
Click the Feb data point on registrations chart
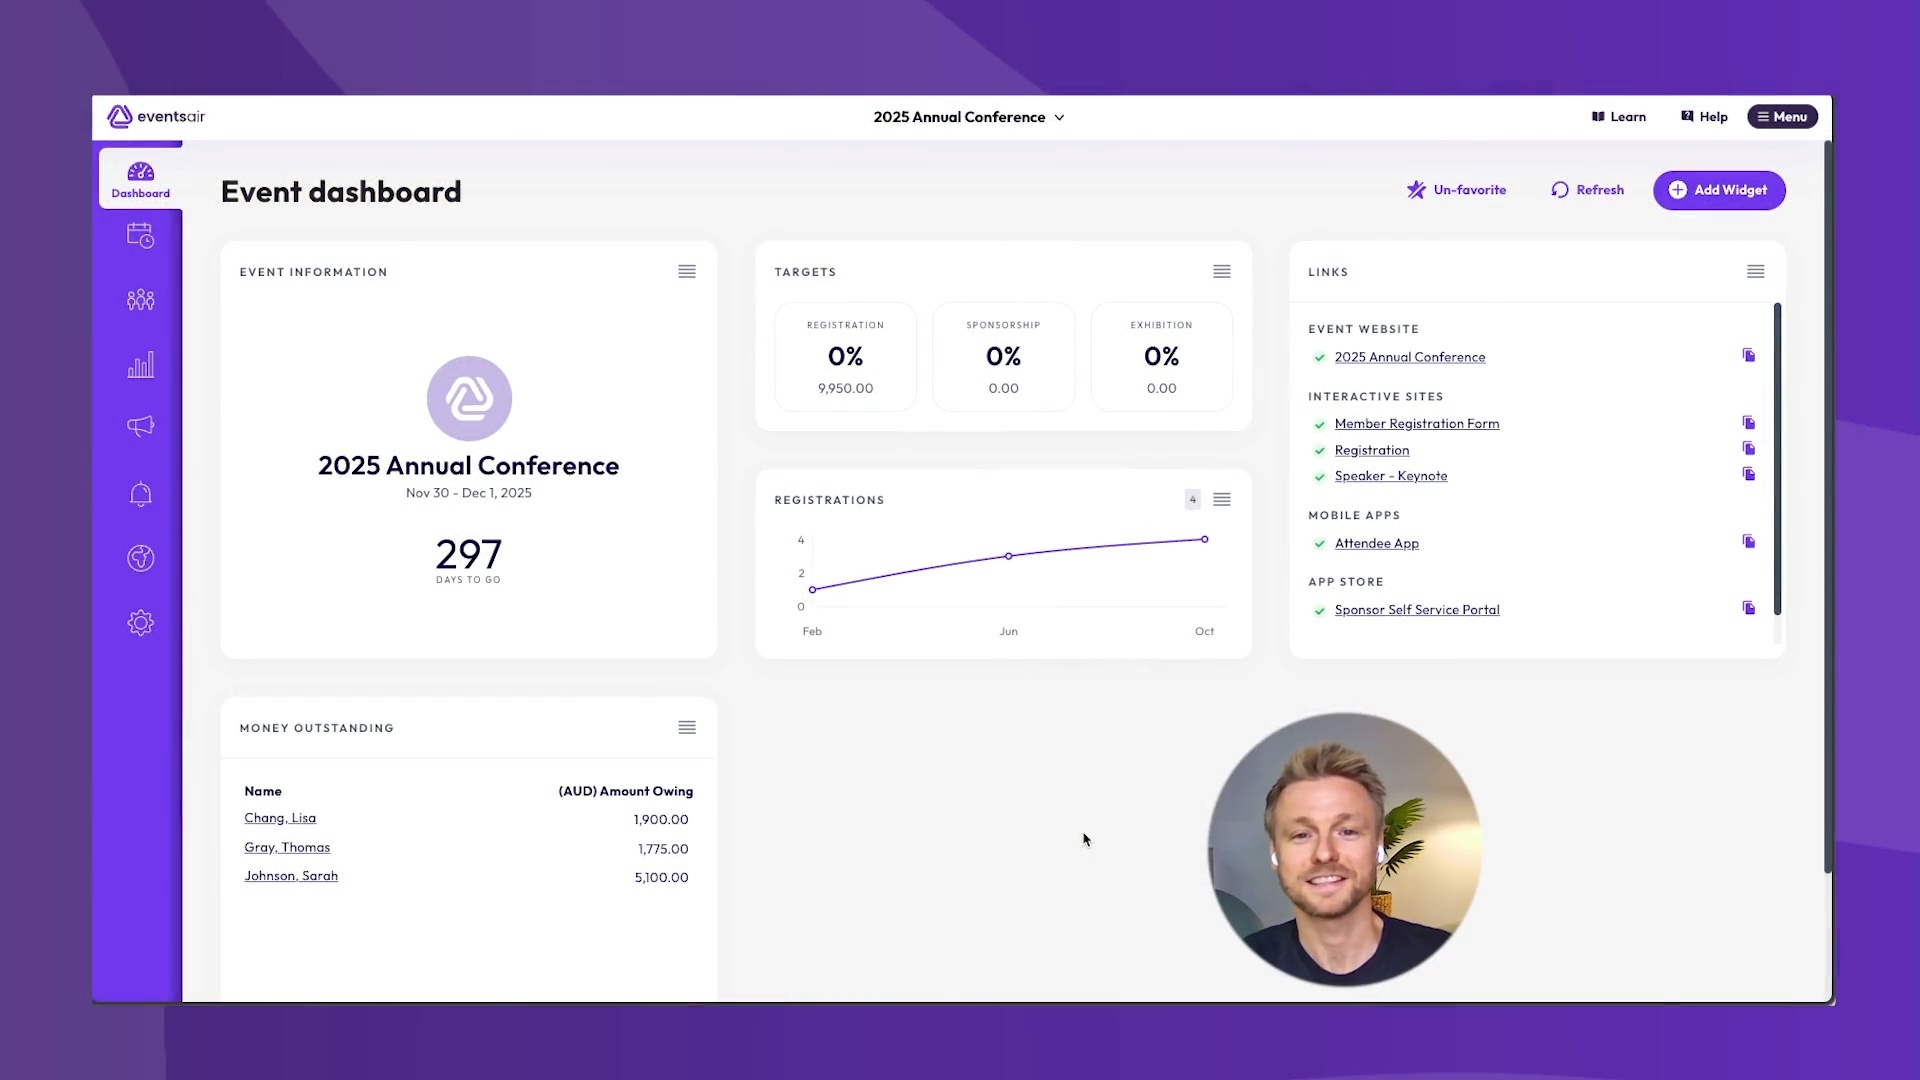pos(813,590)
